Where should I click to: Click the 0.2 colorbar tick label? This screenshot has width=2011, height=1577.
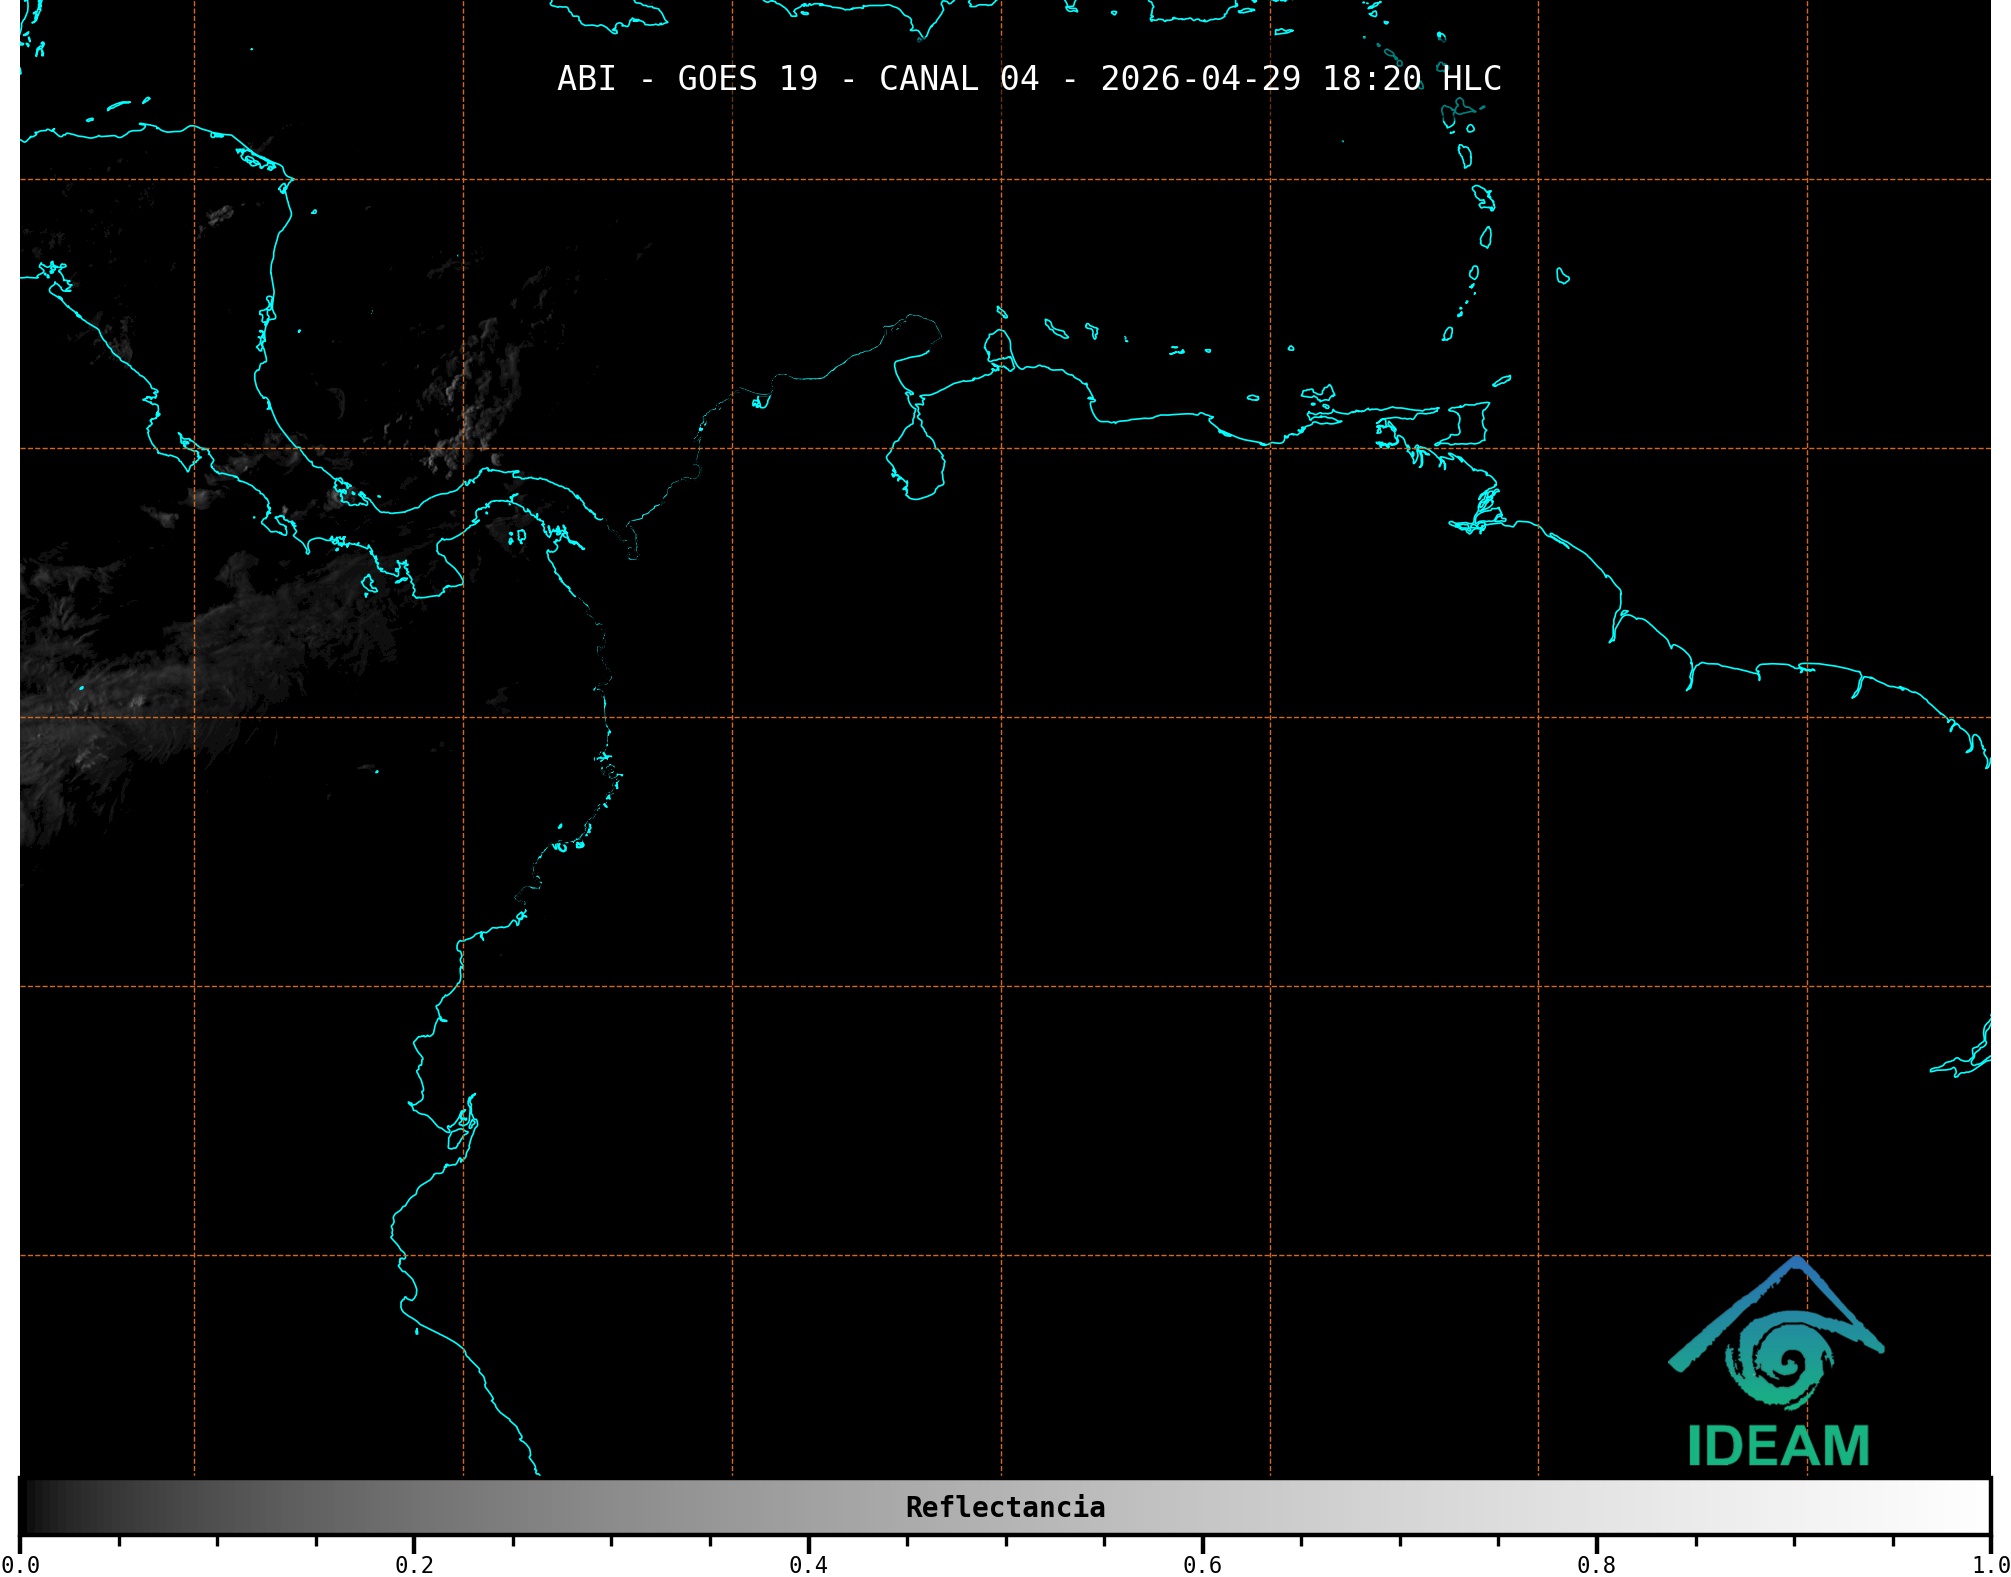(414, 1565)
